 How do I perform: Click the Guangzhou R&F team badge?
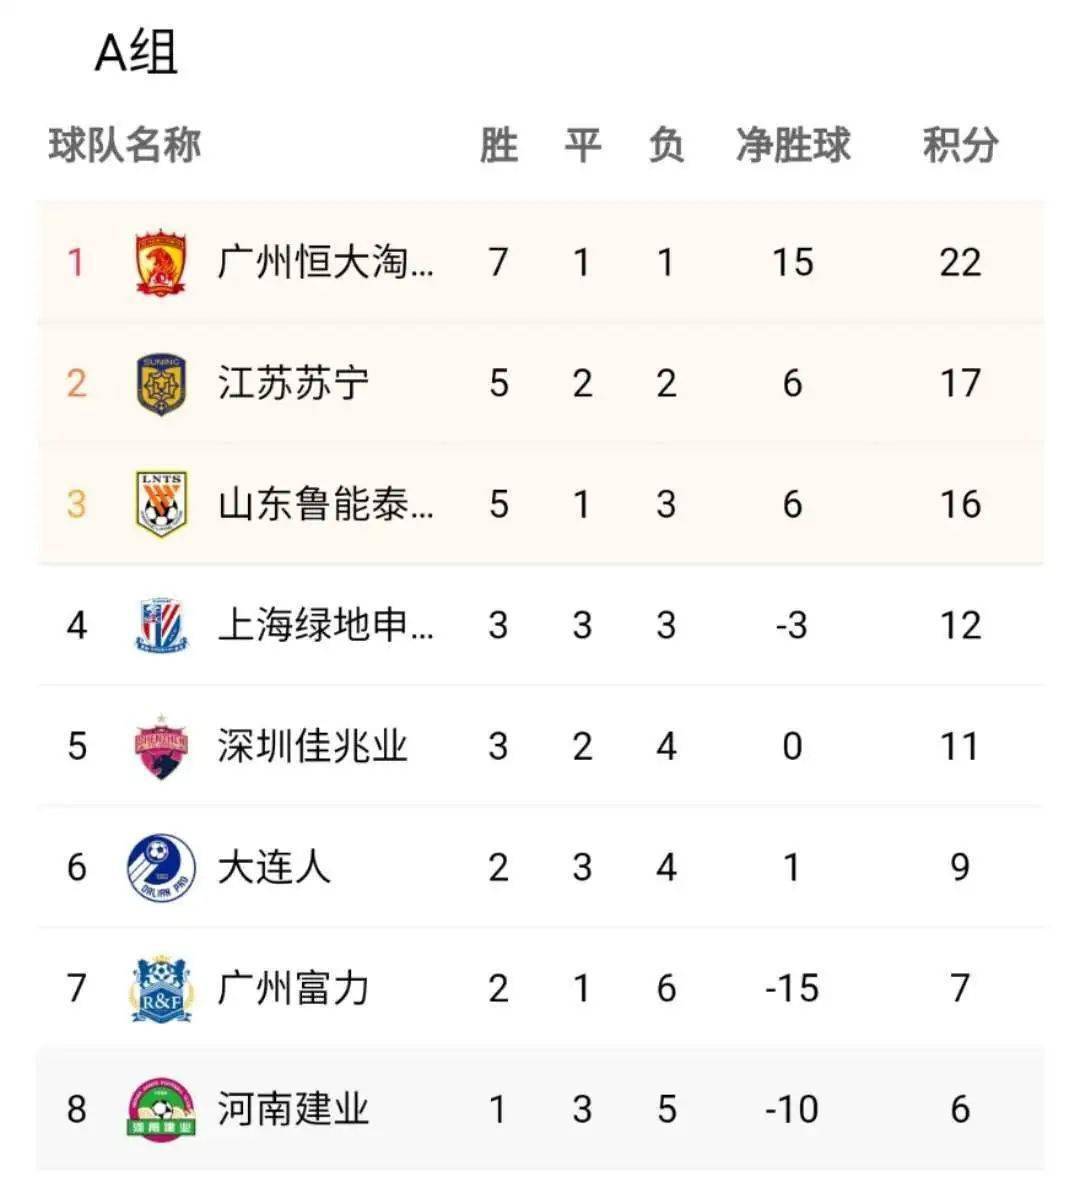point(161,988)
